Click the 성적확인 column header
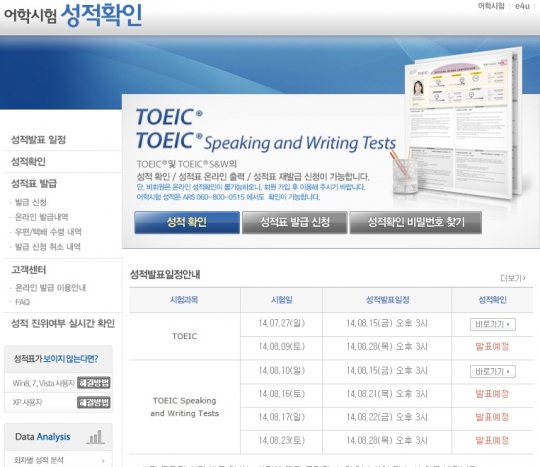 [492, 300]
